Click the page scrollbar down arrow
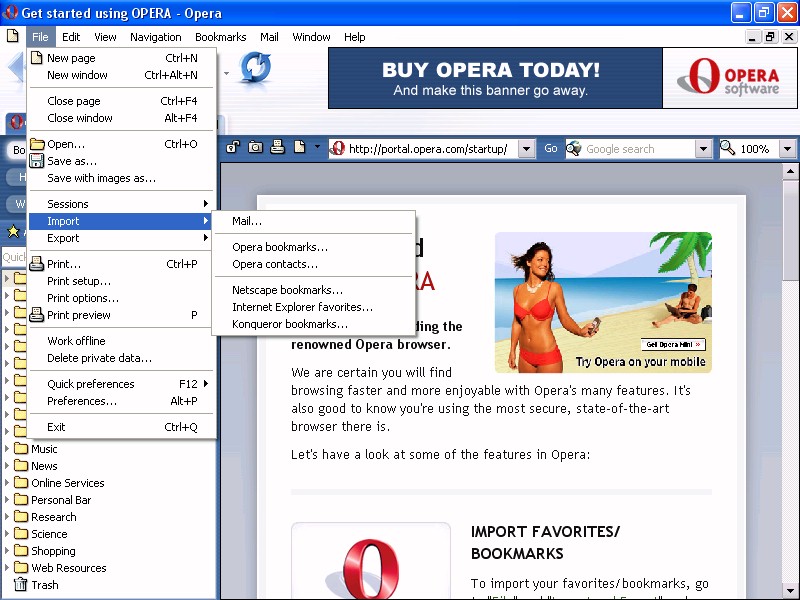The image size is (800, 600). click(790, 591)
